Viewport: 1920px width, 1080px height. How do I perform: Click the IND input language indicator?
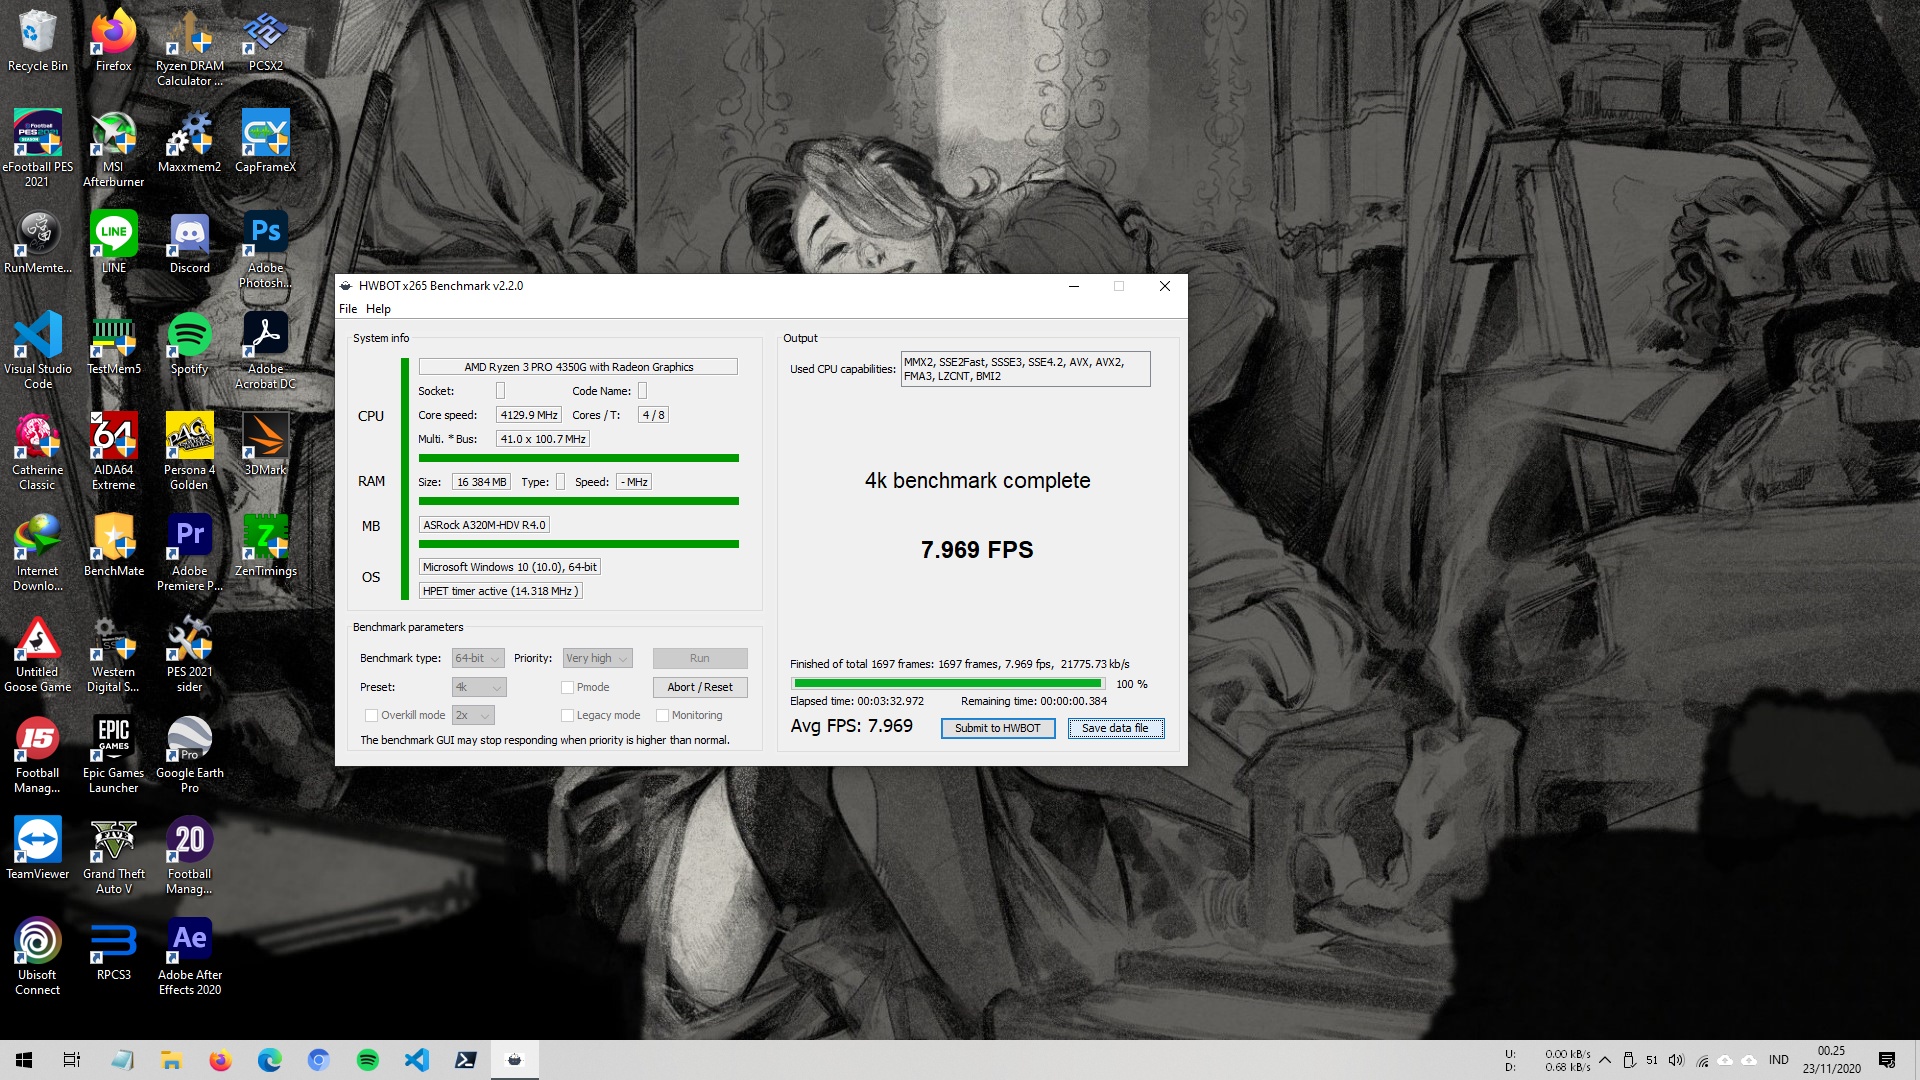[1778, 1061]
